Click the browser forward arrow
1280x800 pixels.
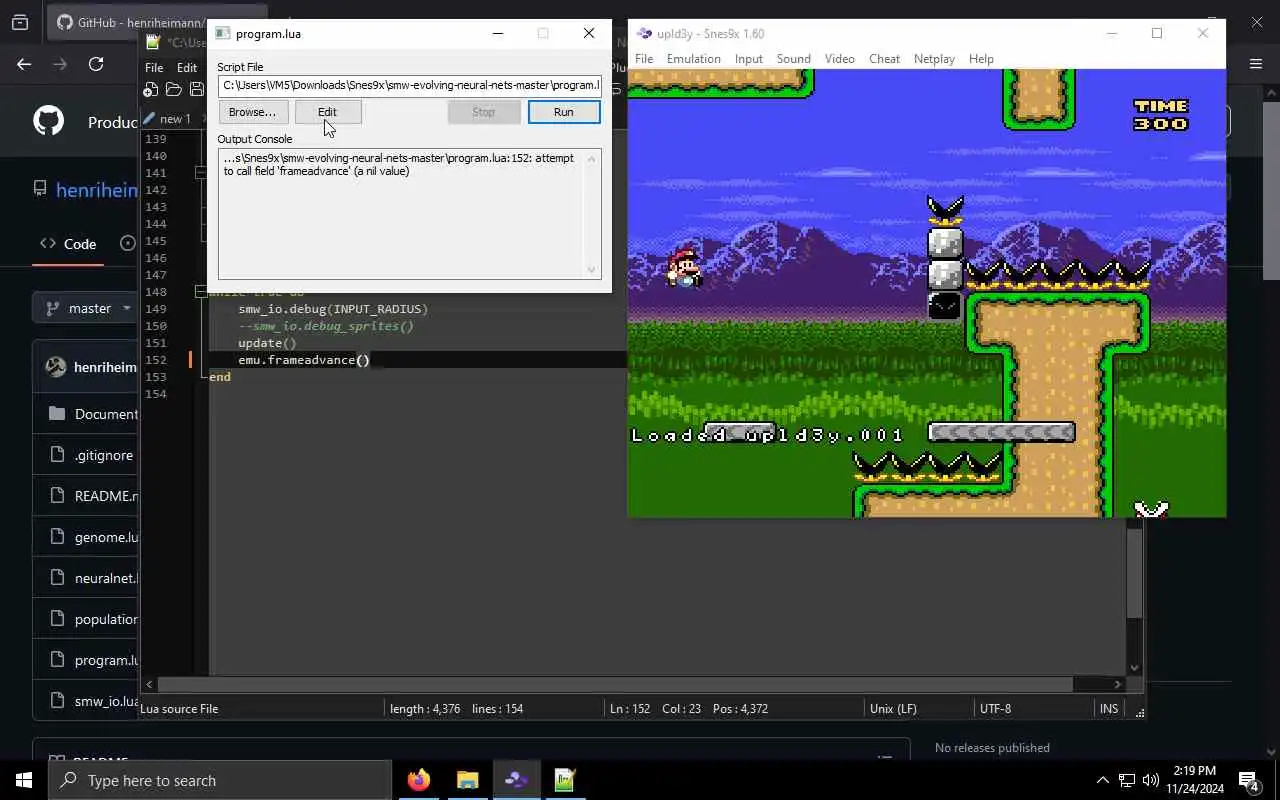[x=60, y=64]
